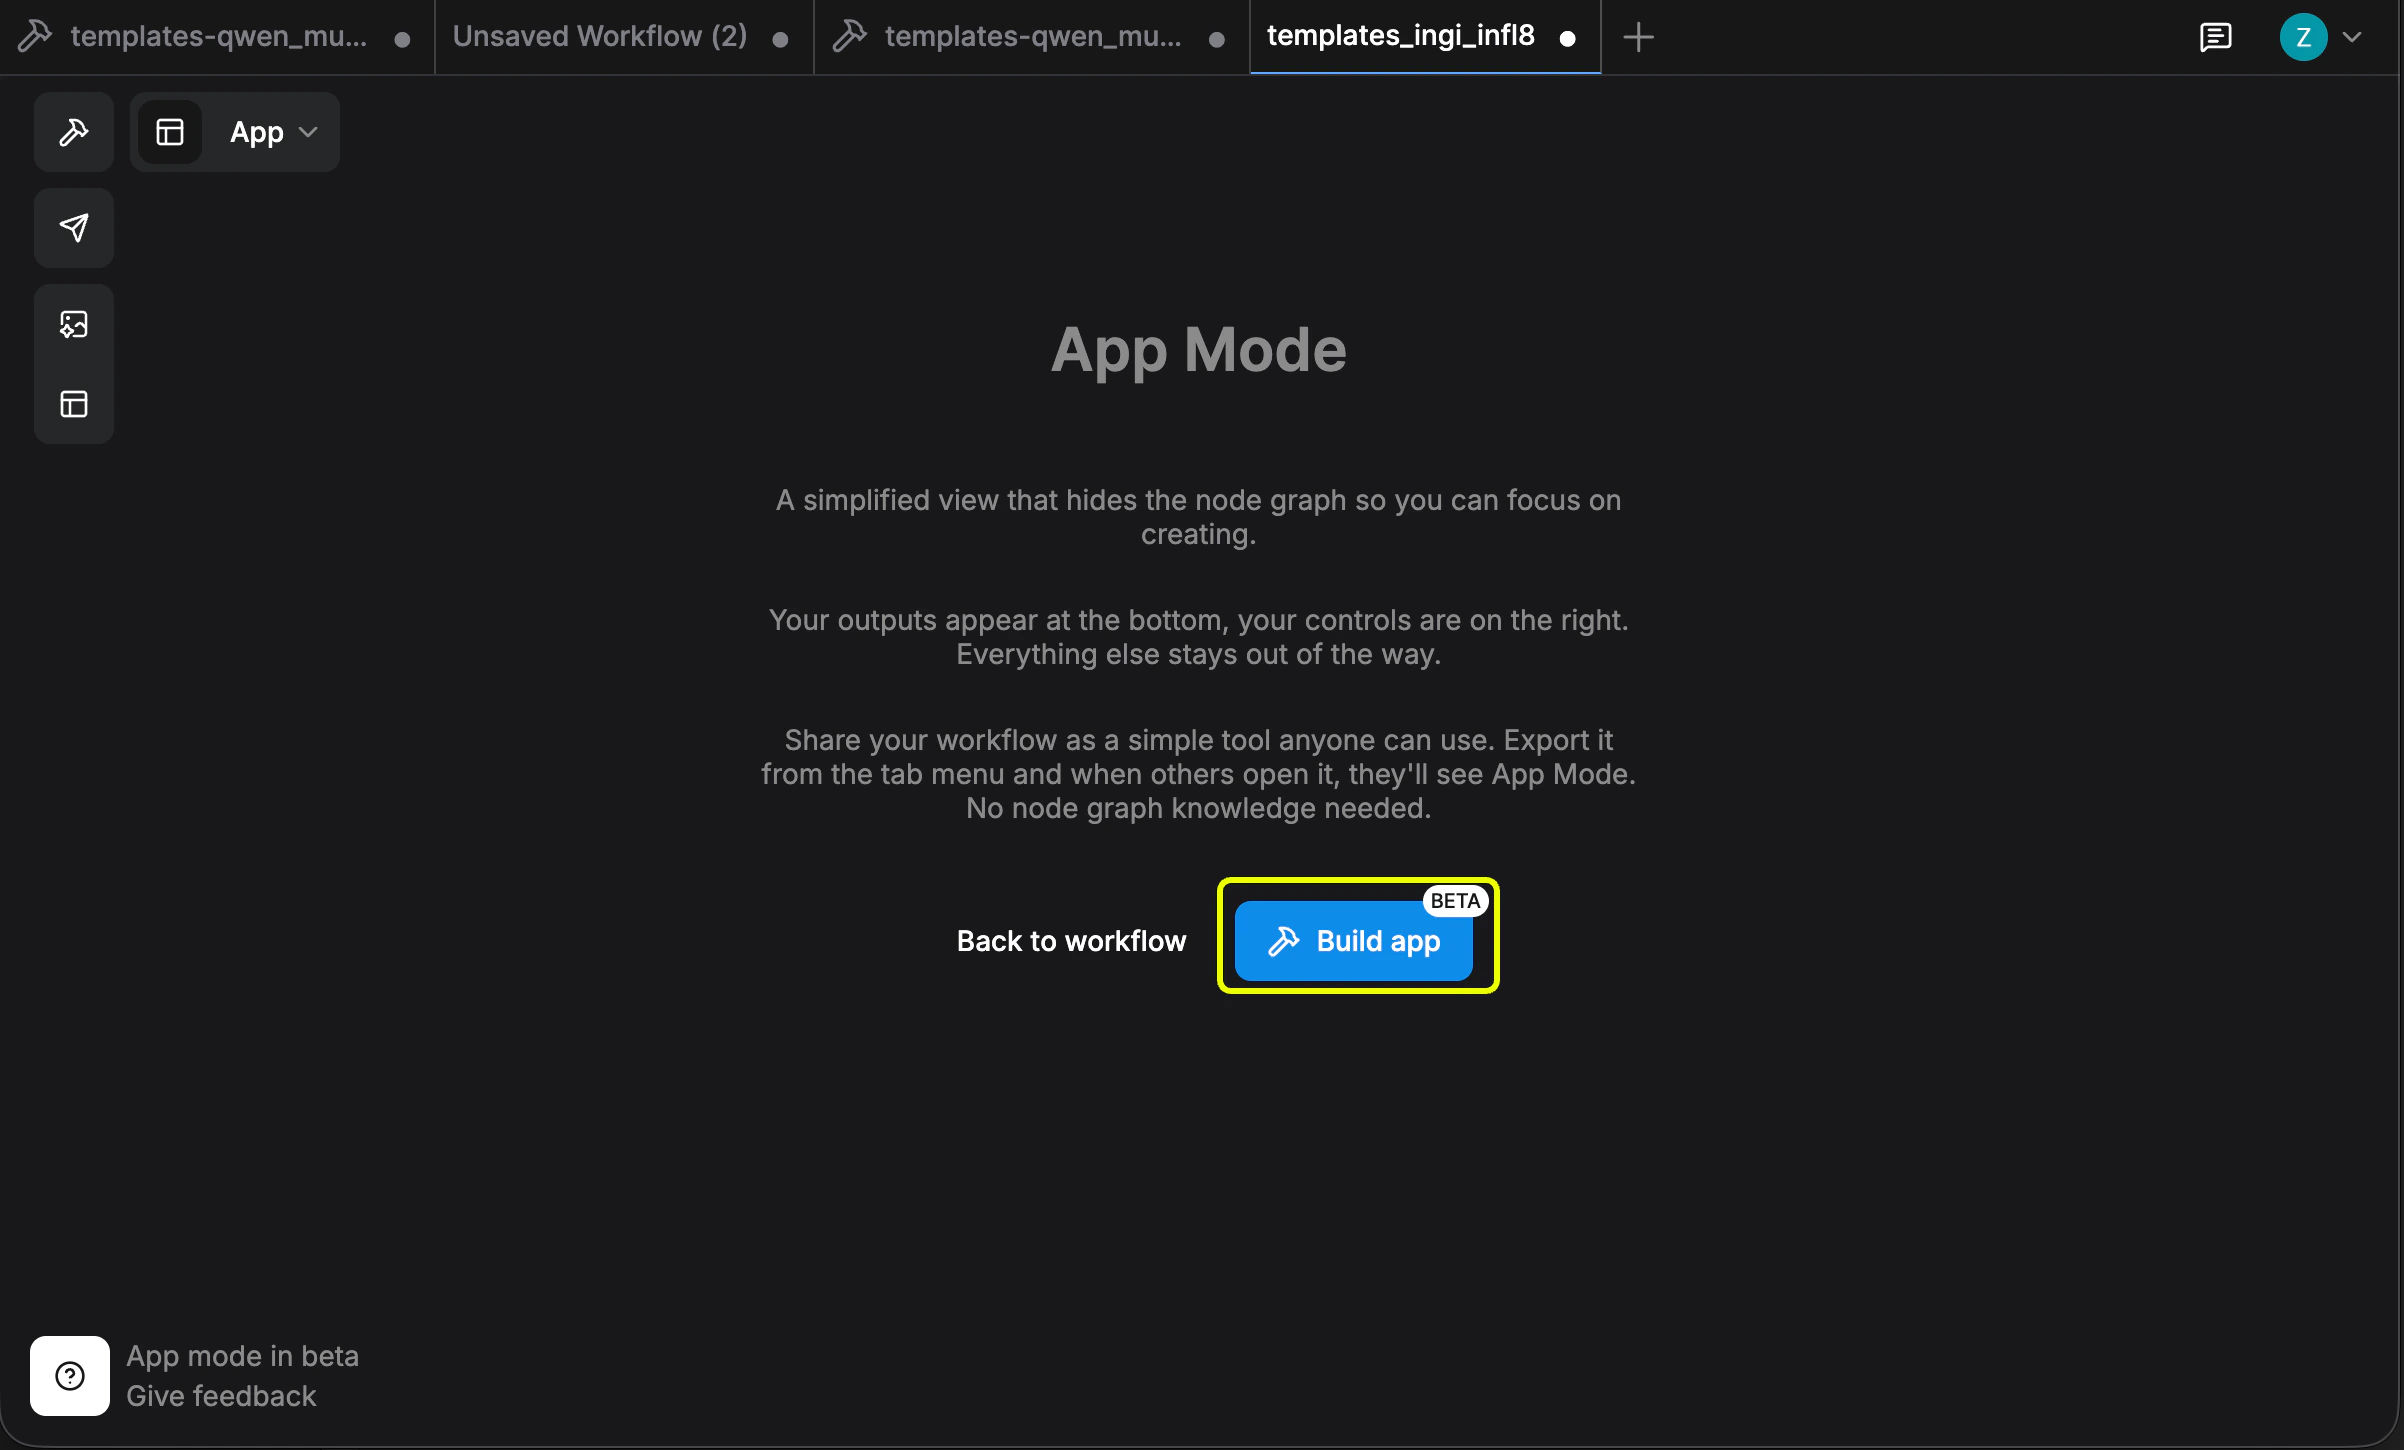Click the bottom panel layout icon in sidebar
The height and width of the screenshot is (1450, 2404).
pyautogui.click(x=73, y=404)
